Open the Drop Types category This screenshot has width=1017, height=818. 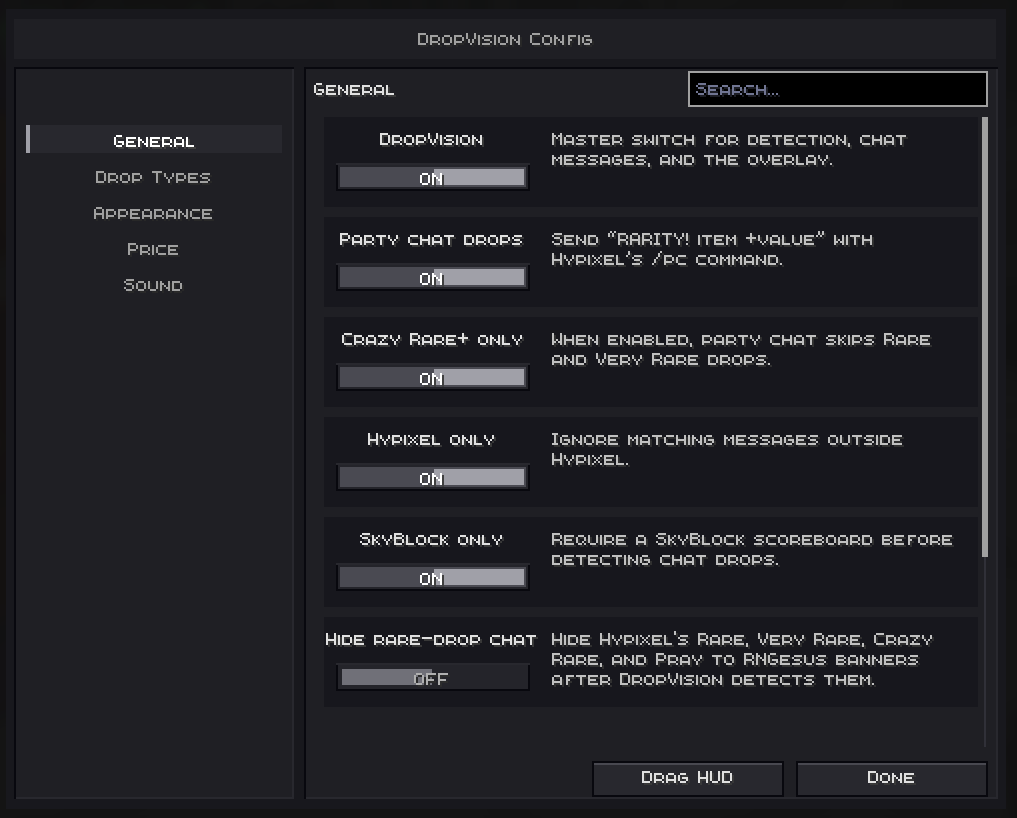point(153,177)
